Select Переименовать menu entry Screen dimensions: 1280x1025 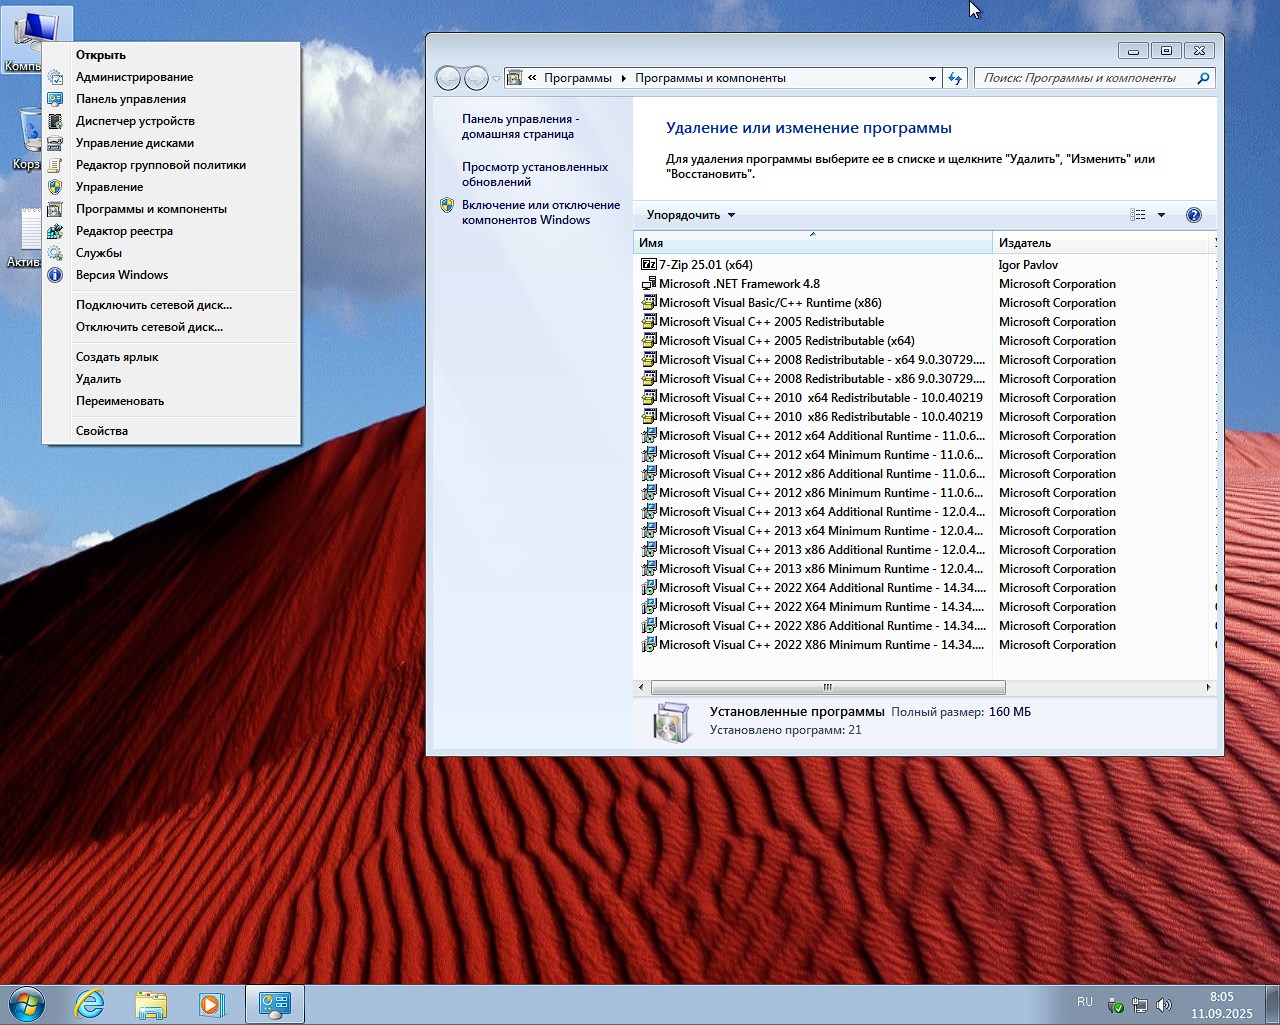point(120,401)
